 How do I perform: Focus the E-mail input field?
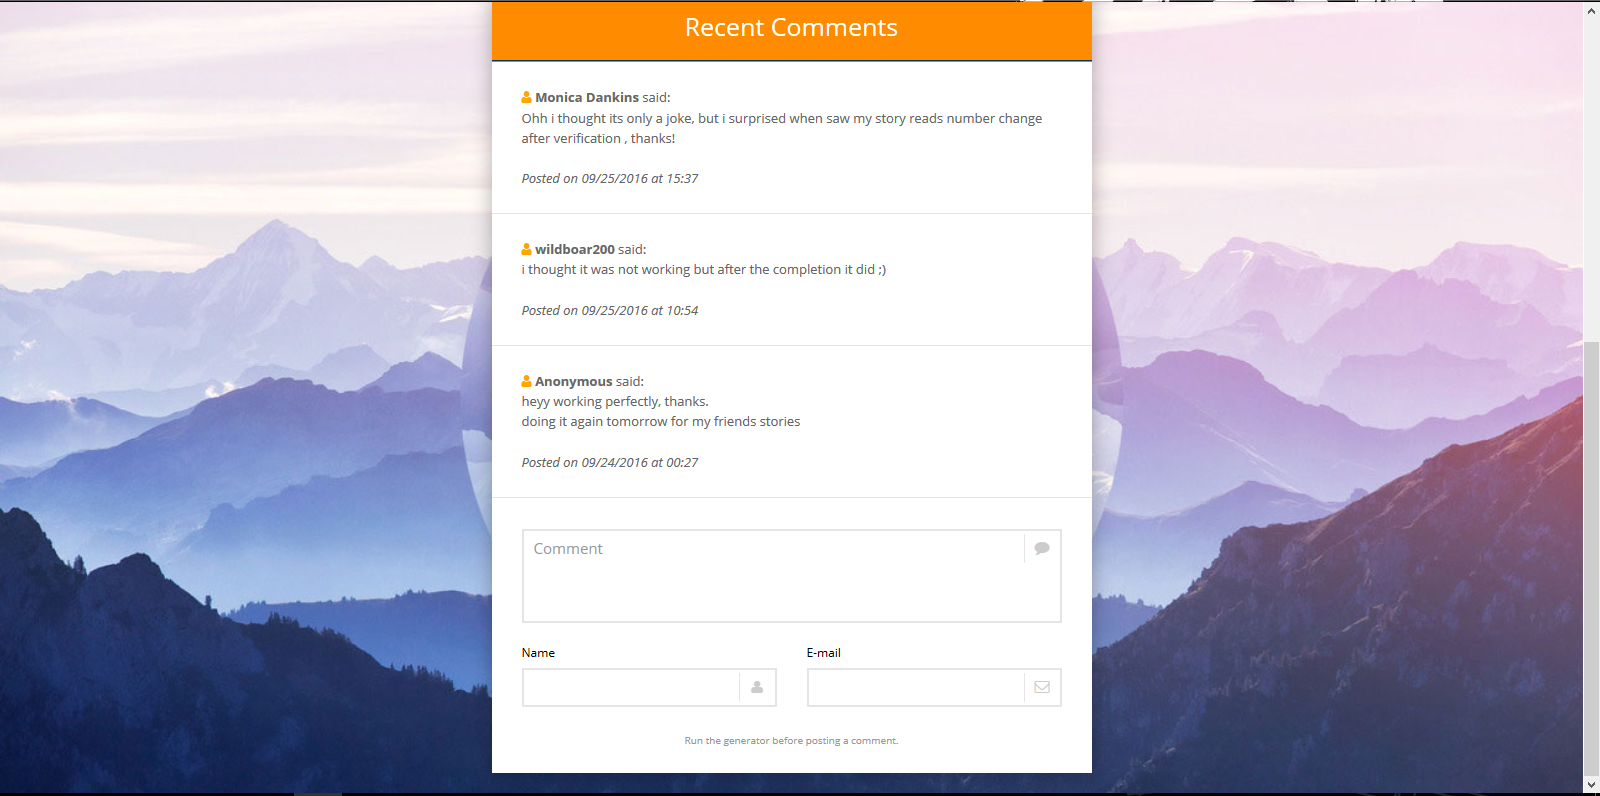[x=934, y=687]
